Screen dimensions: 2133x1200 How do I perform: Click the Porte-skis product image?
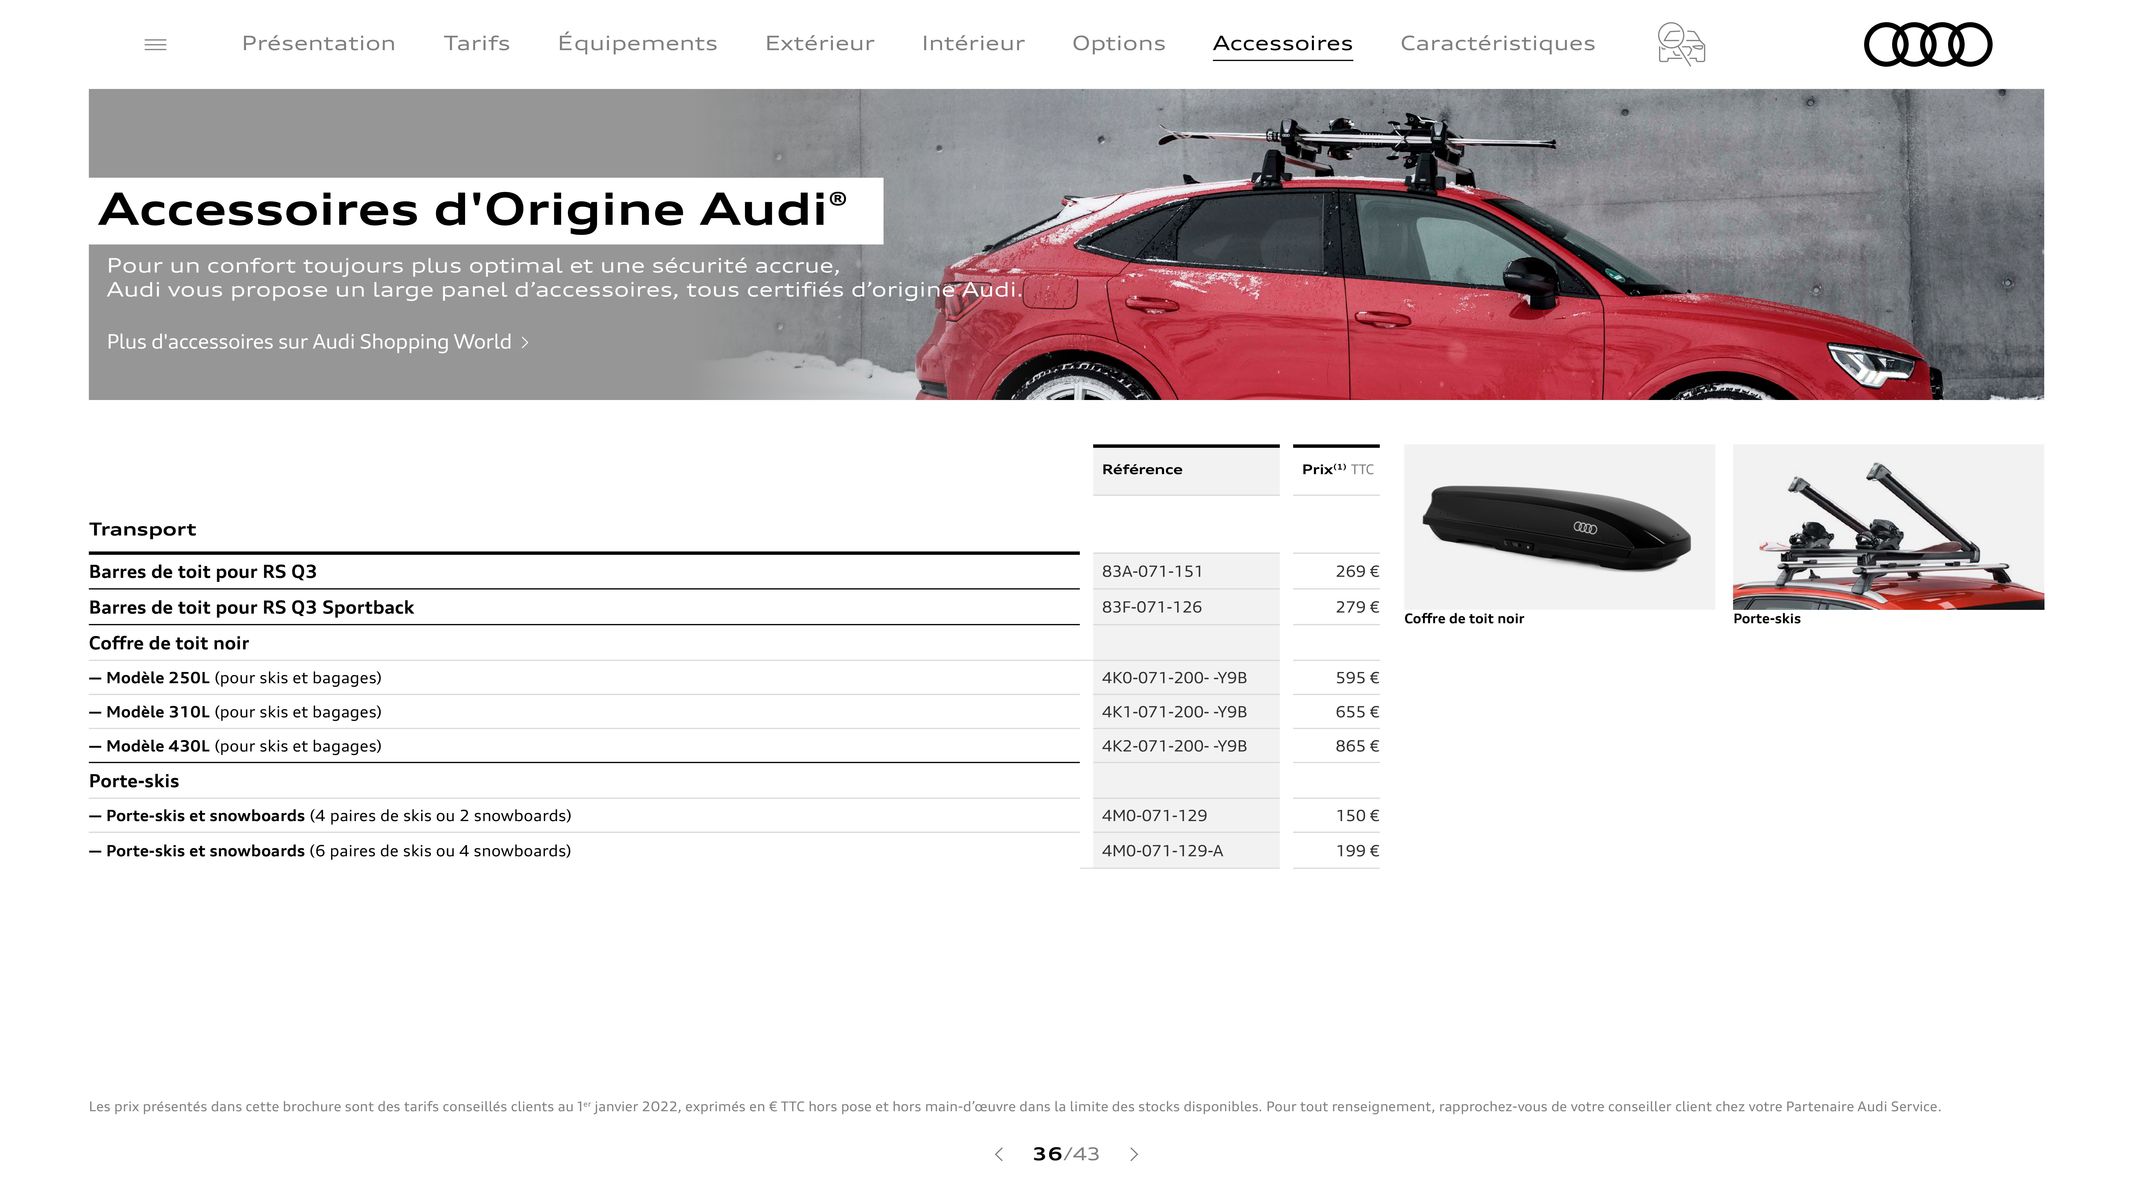[1888, 527]
